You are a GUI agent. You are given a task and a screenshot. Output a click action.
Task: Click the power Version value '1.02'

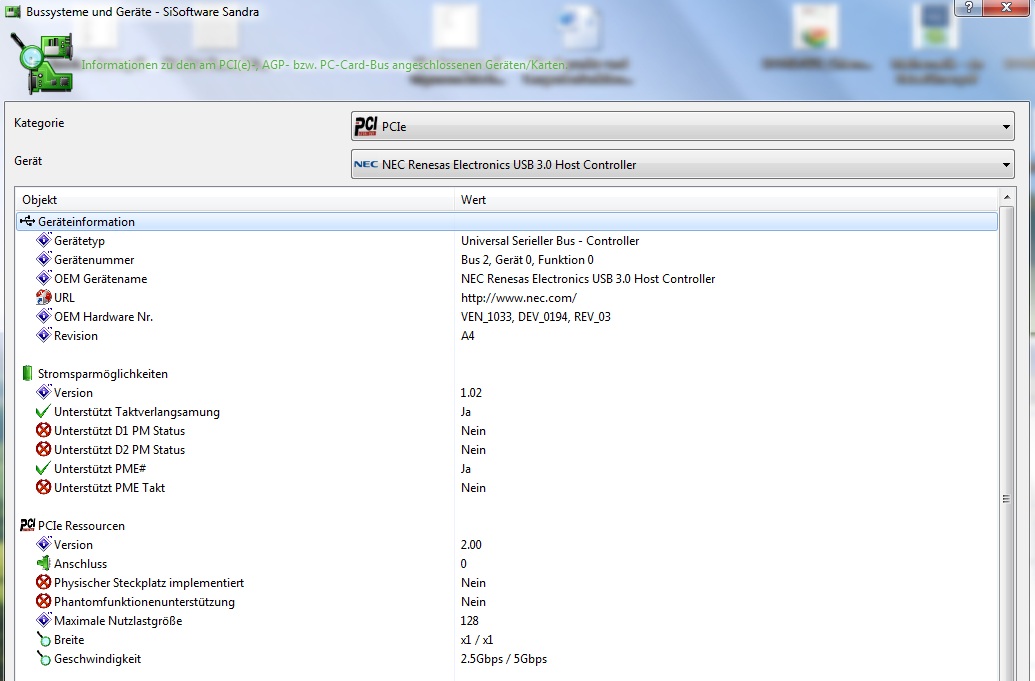click(x=471, y=393)
